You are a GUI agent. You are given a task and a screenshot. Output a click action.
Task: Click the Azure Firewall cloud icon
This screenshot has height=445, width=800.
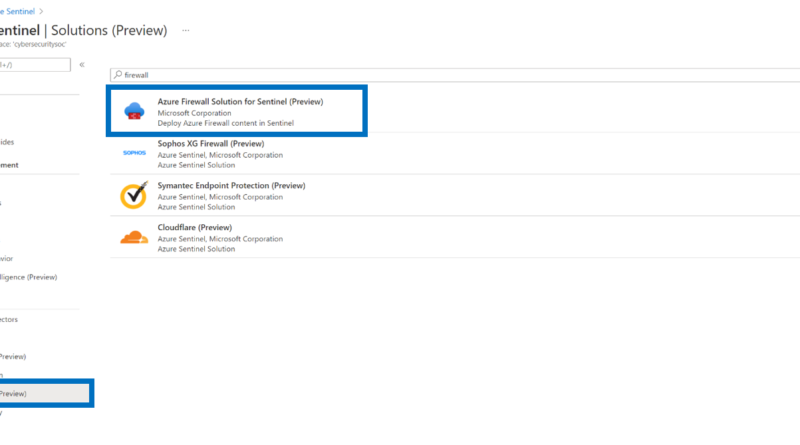coord(134,111)
